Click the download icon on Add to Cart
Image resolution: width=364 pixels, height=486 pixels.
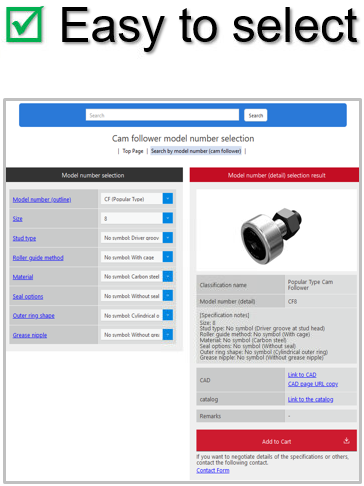(347, 441)
